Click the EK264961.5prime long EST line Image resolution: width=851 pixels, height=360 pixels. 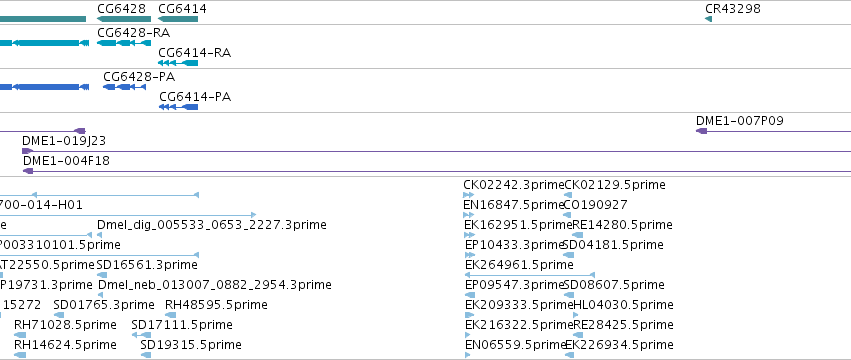click(x=530, y=275)
